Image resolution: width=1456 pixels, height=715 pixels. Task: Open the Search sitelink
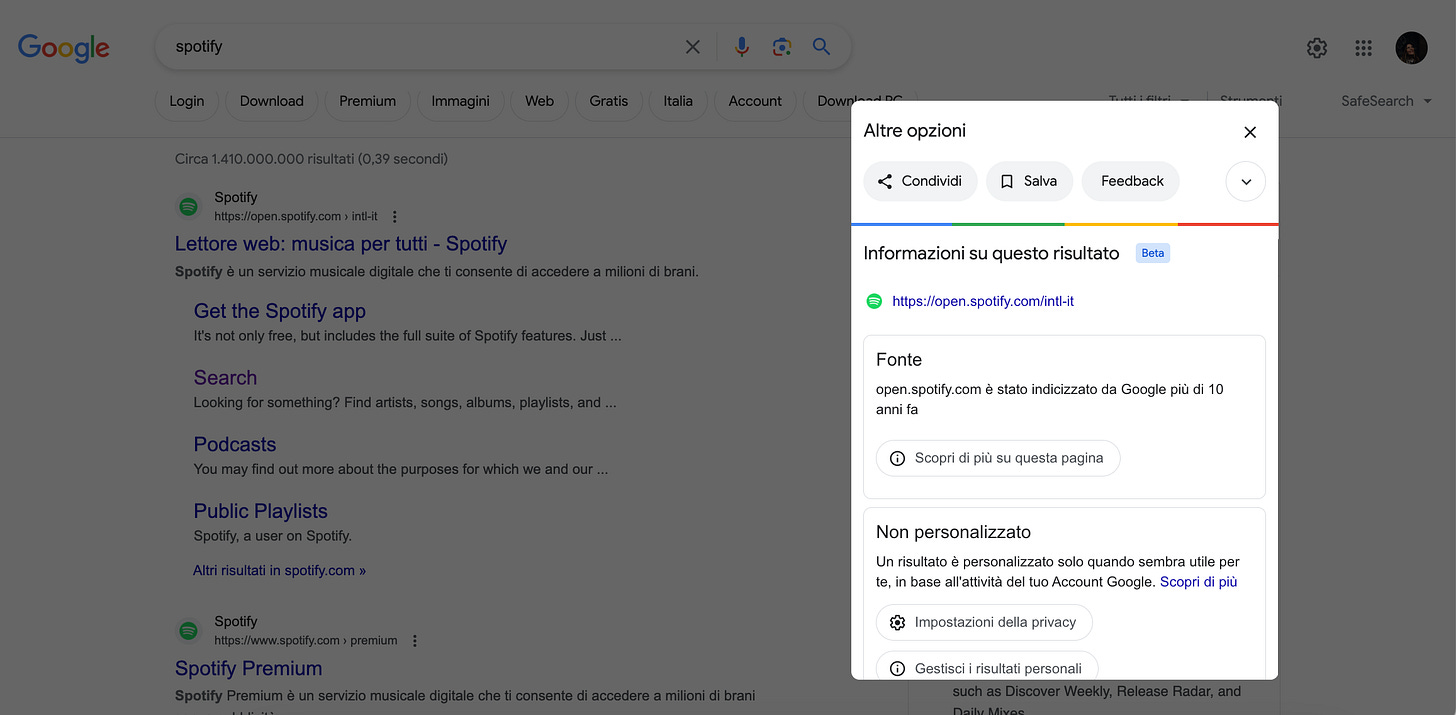(225, 378)
